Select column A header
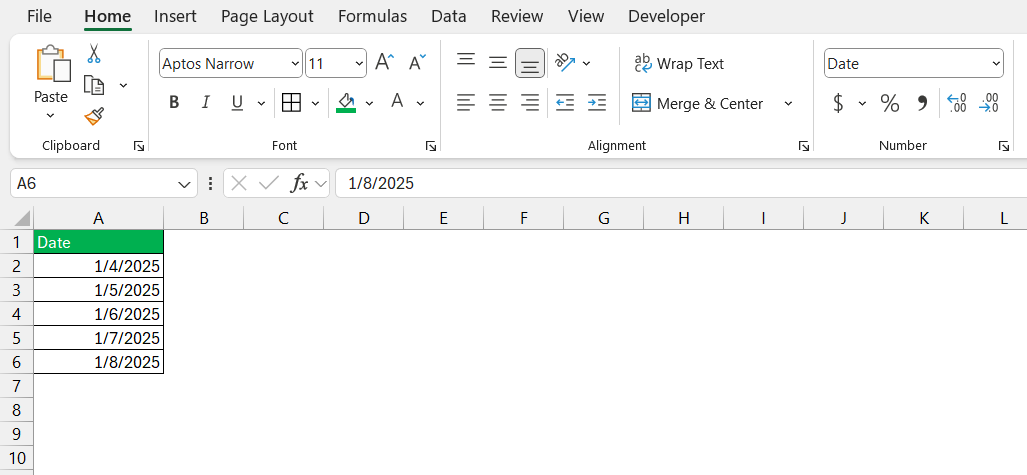 (x=98, y=218)
